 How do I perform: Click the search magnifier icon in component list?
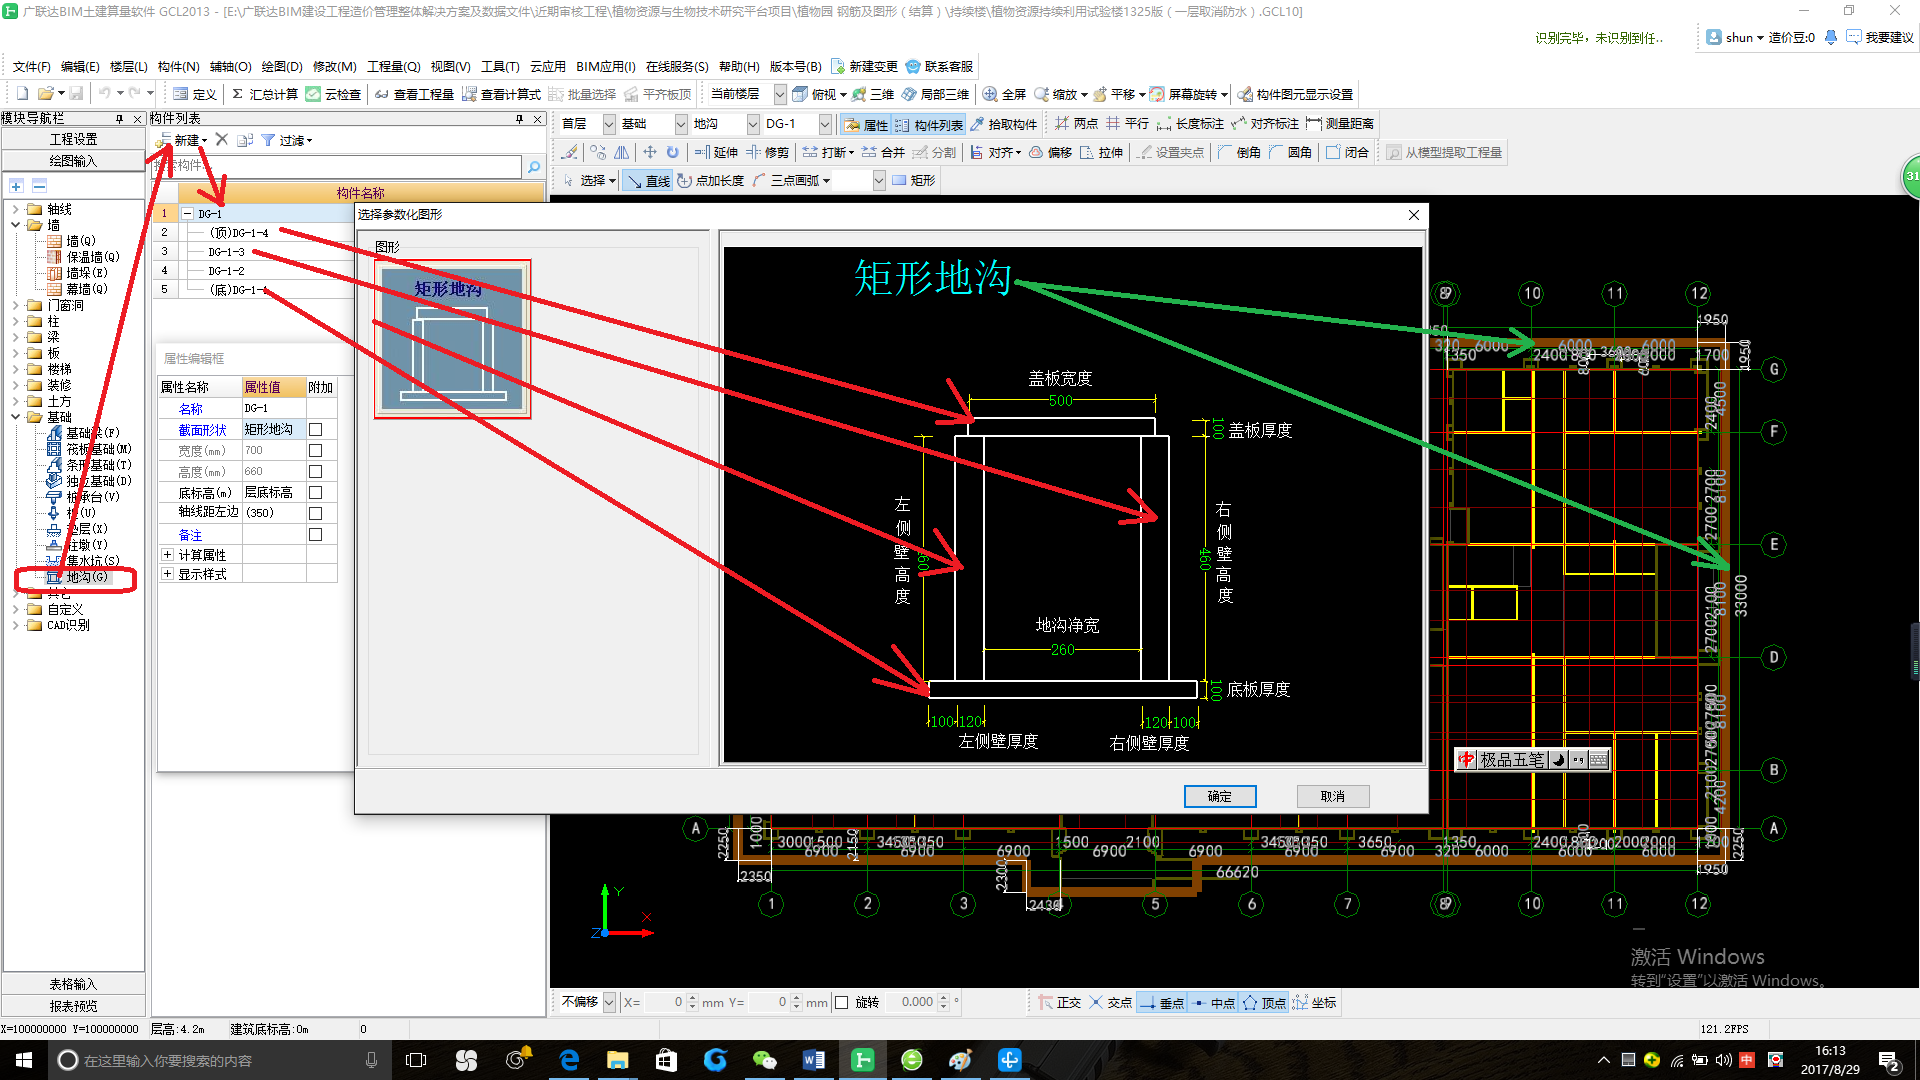tap(534, 167)
